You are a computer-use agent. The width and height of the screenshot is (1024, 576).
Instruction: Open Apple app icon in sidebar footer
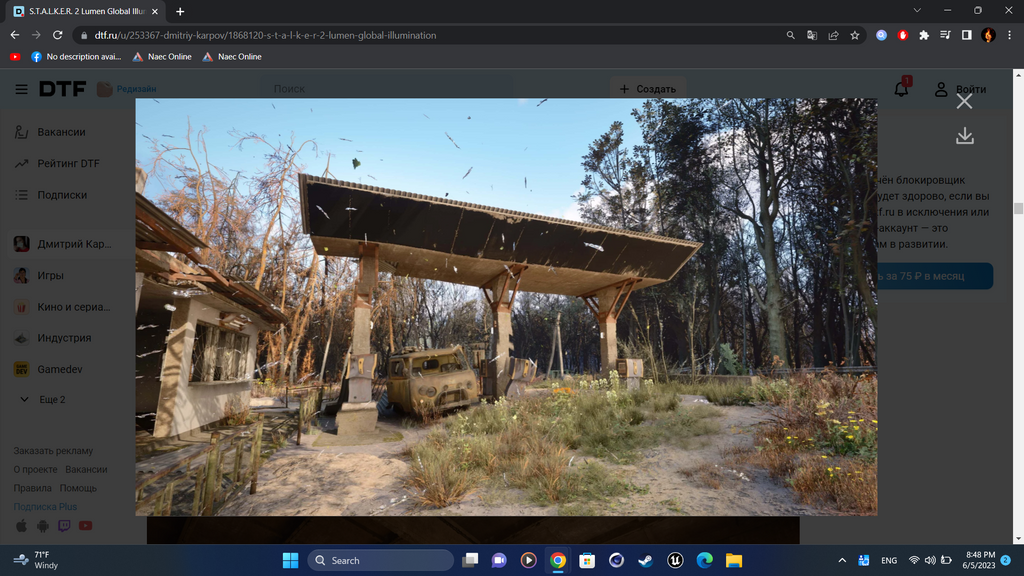pos(21,526)
